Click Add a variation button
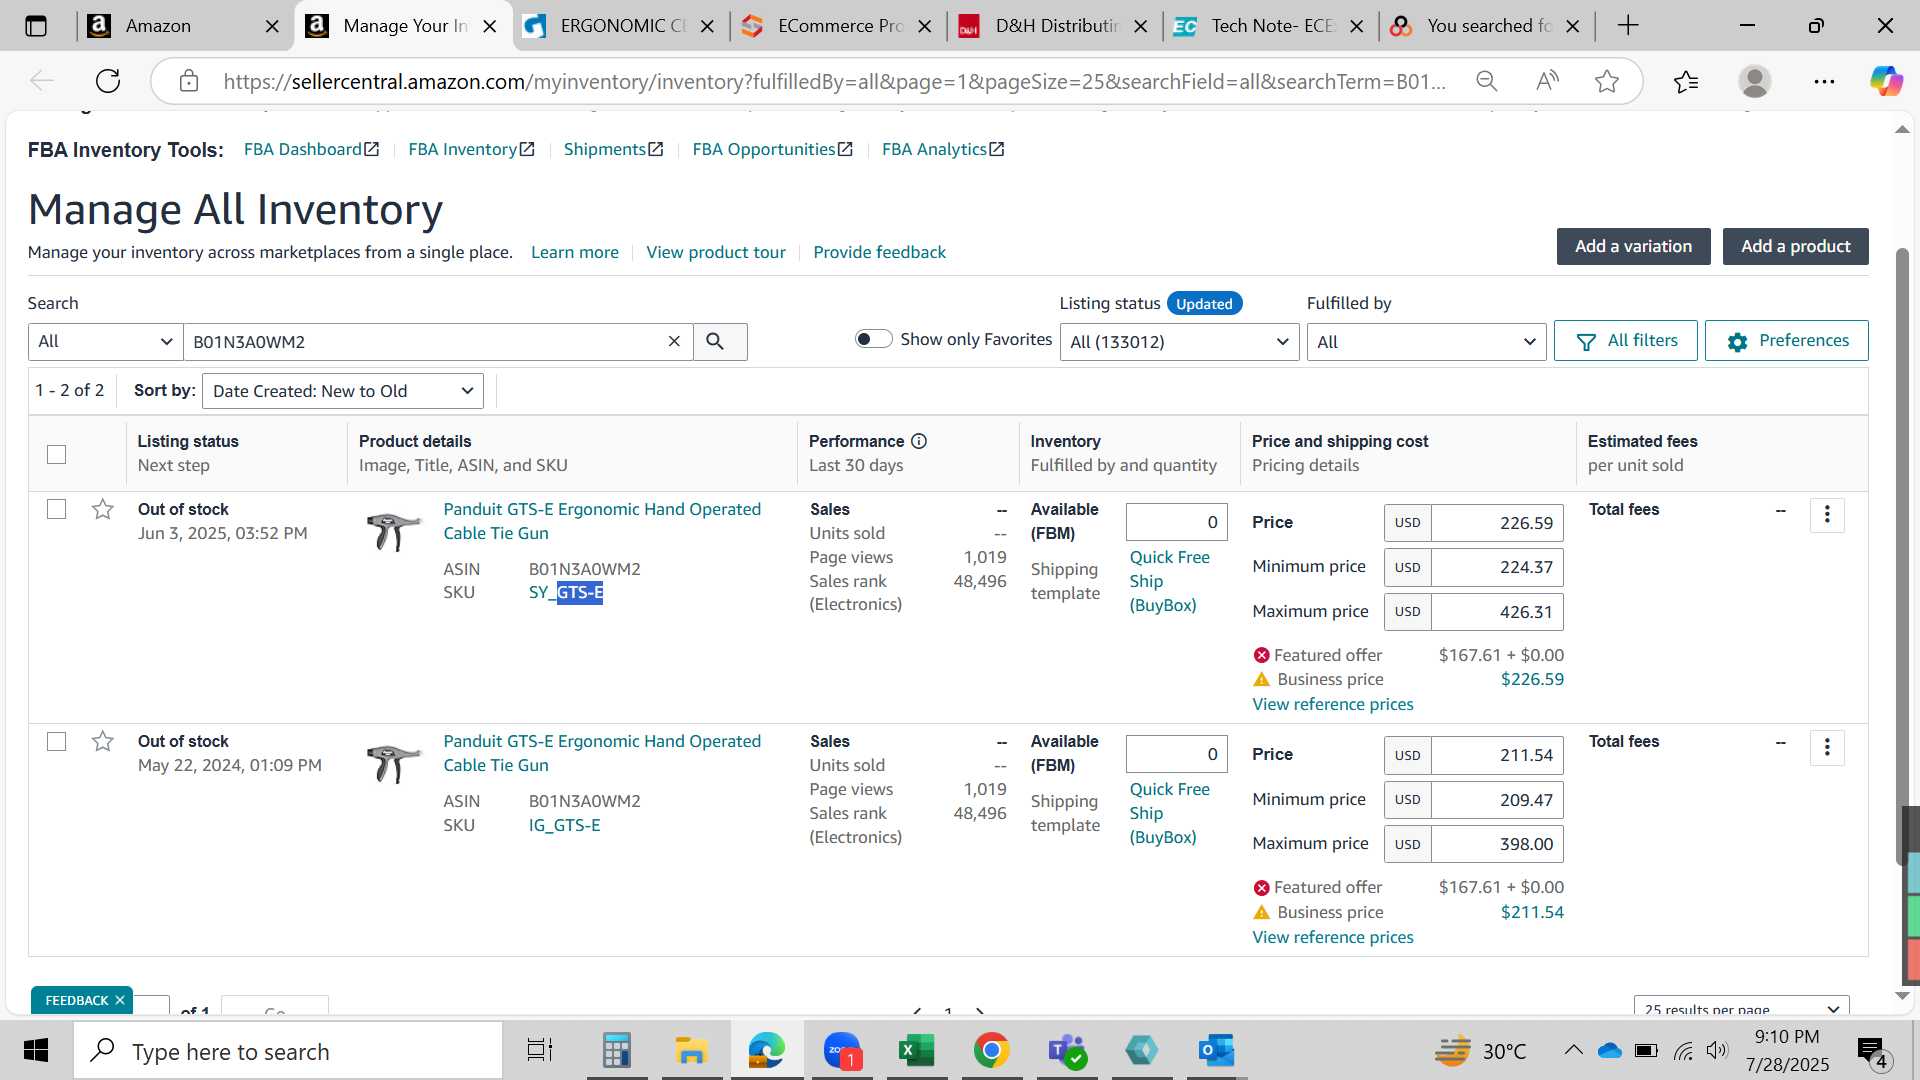Screen dimensions: 1920x1080 1633,247
